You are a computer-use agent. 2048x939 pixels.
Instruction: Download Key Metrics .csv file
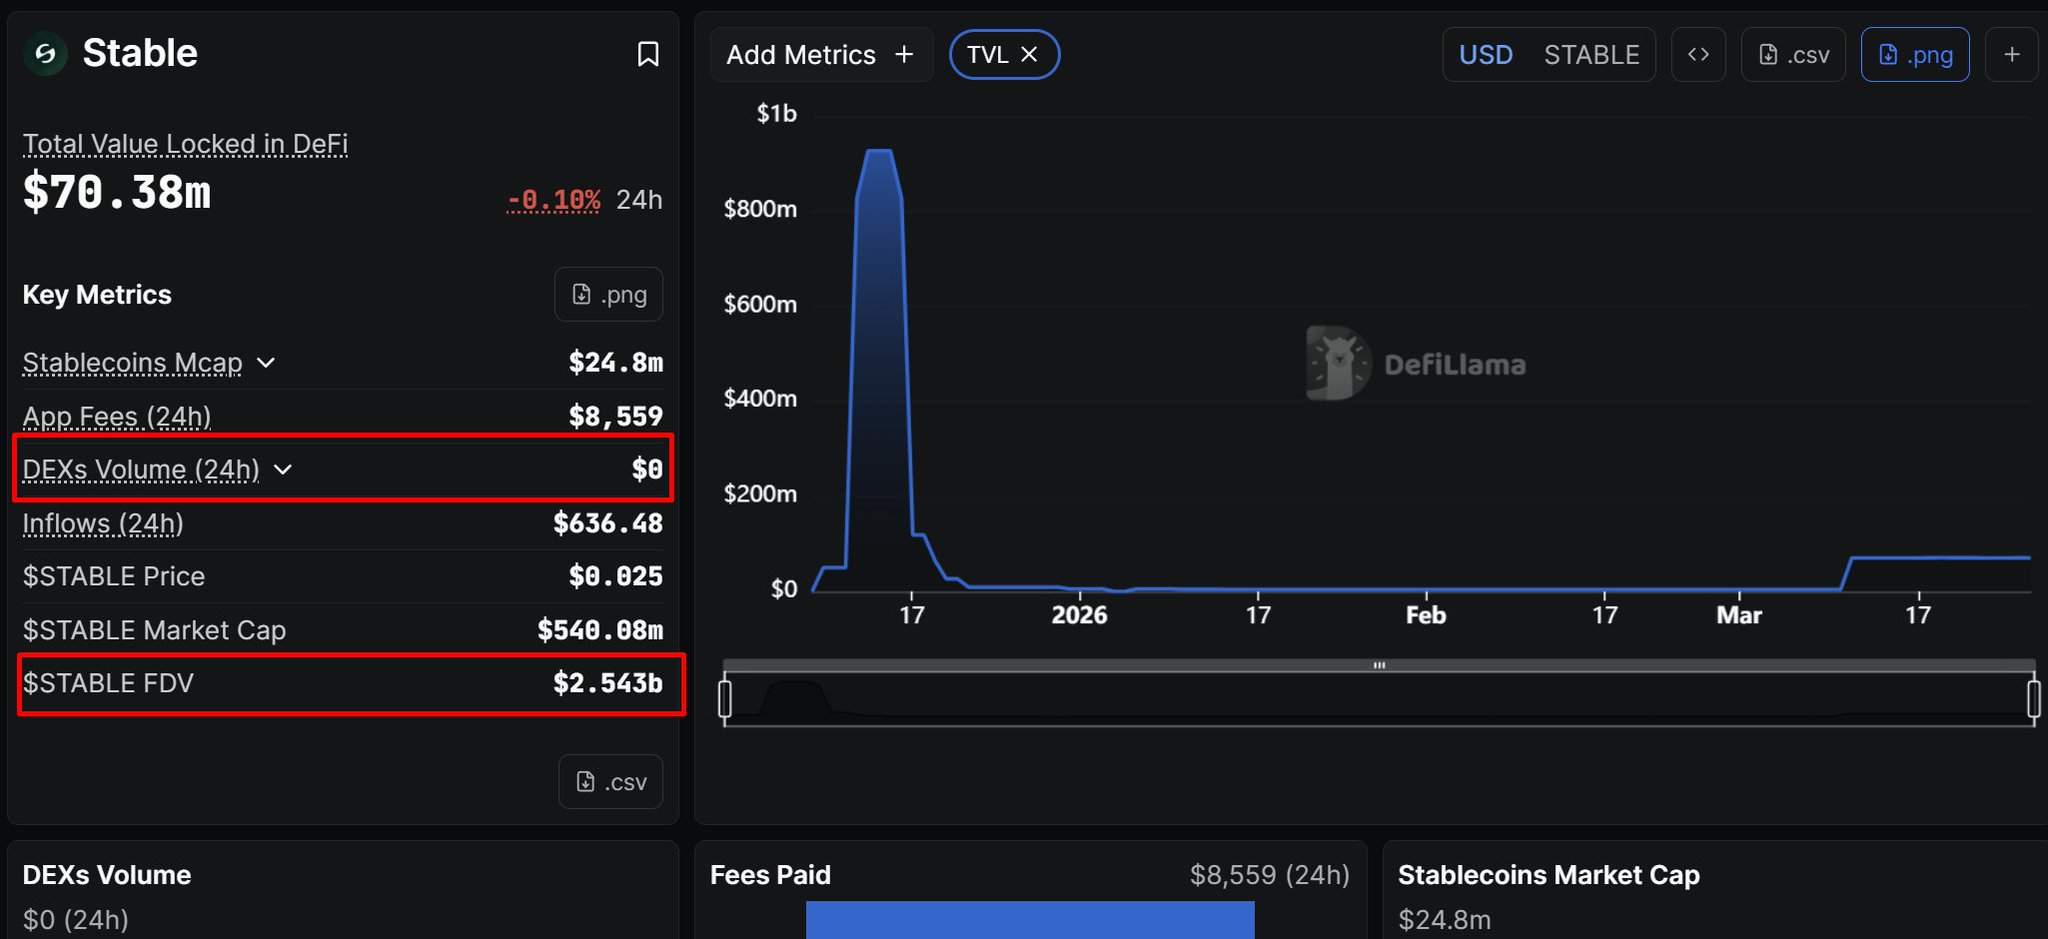click(x=611, y=782)
